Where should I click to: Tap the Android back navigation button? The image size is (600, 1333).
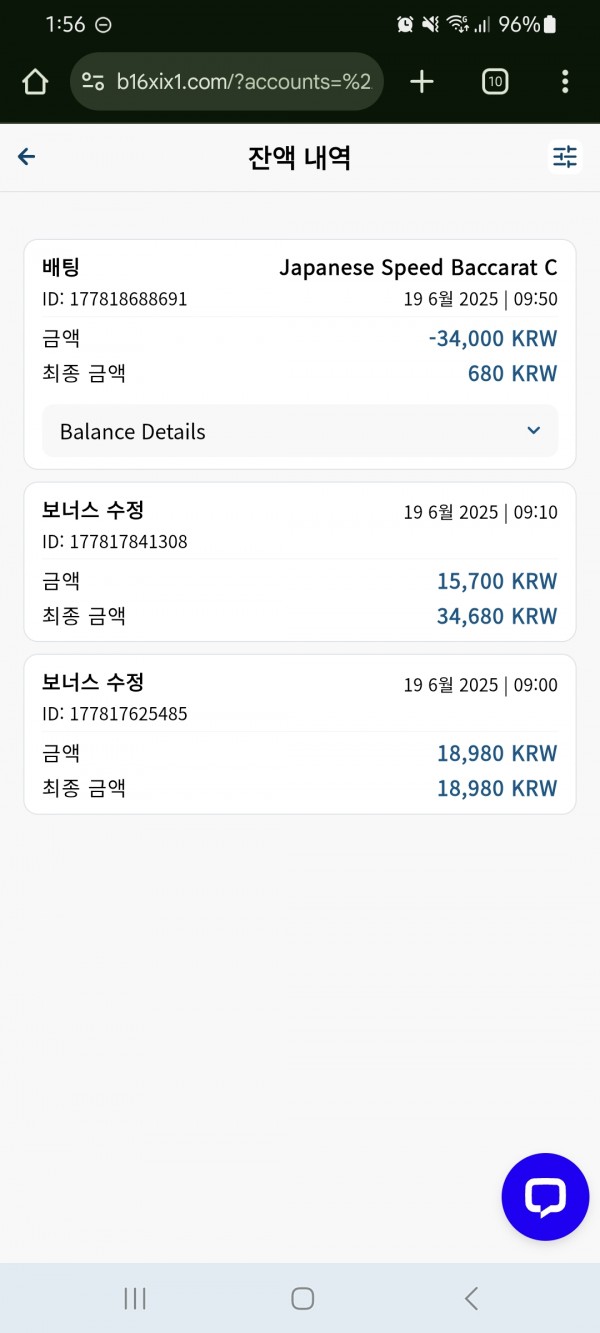coord(471,1298)
